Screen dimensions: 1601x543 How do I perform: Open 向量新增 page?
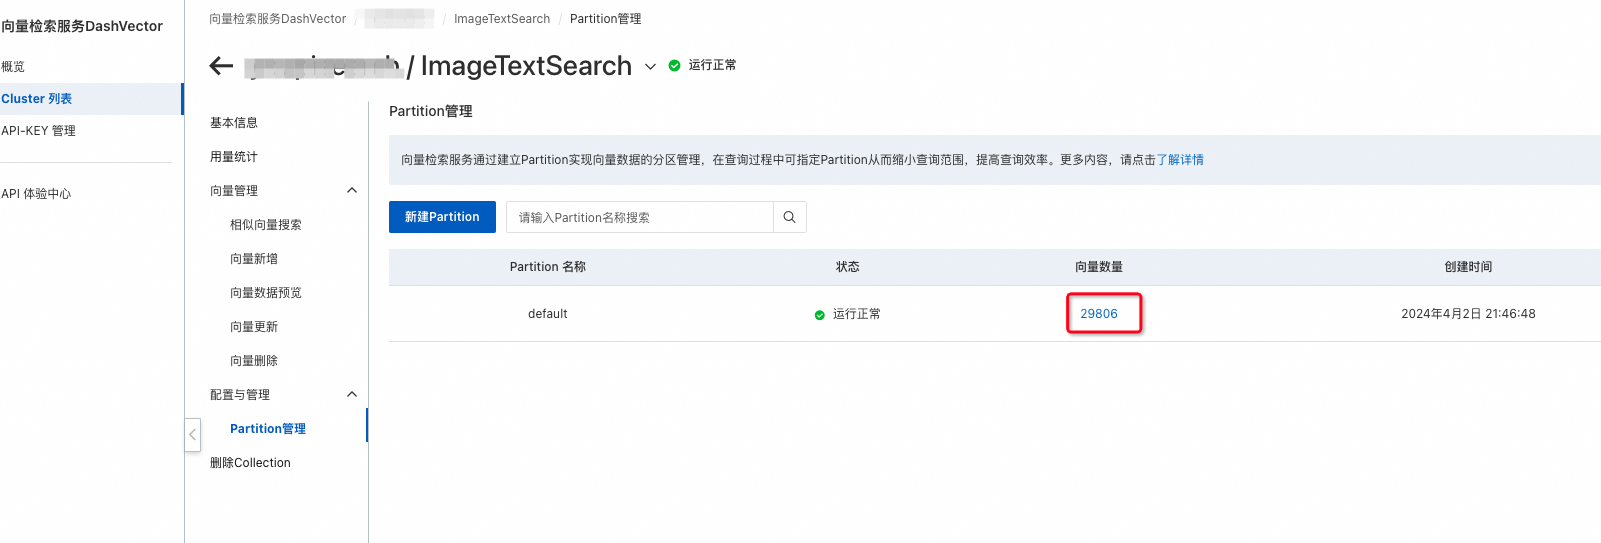pyautogui.click(x=254, y=258)
